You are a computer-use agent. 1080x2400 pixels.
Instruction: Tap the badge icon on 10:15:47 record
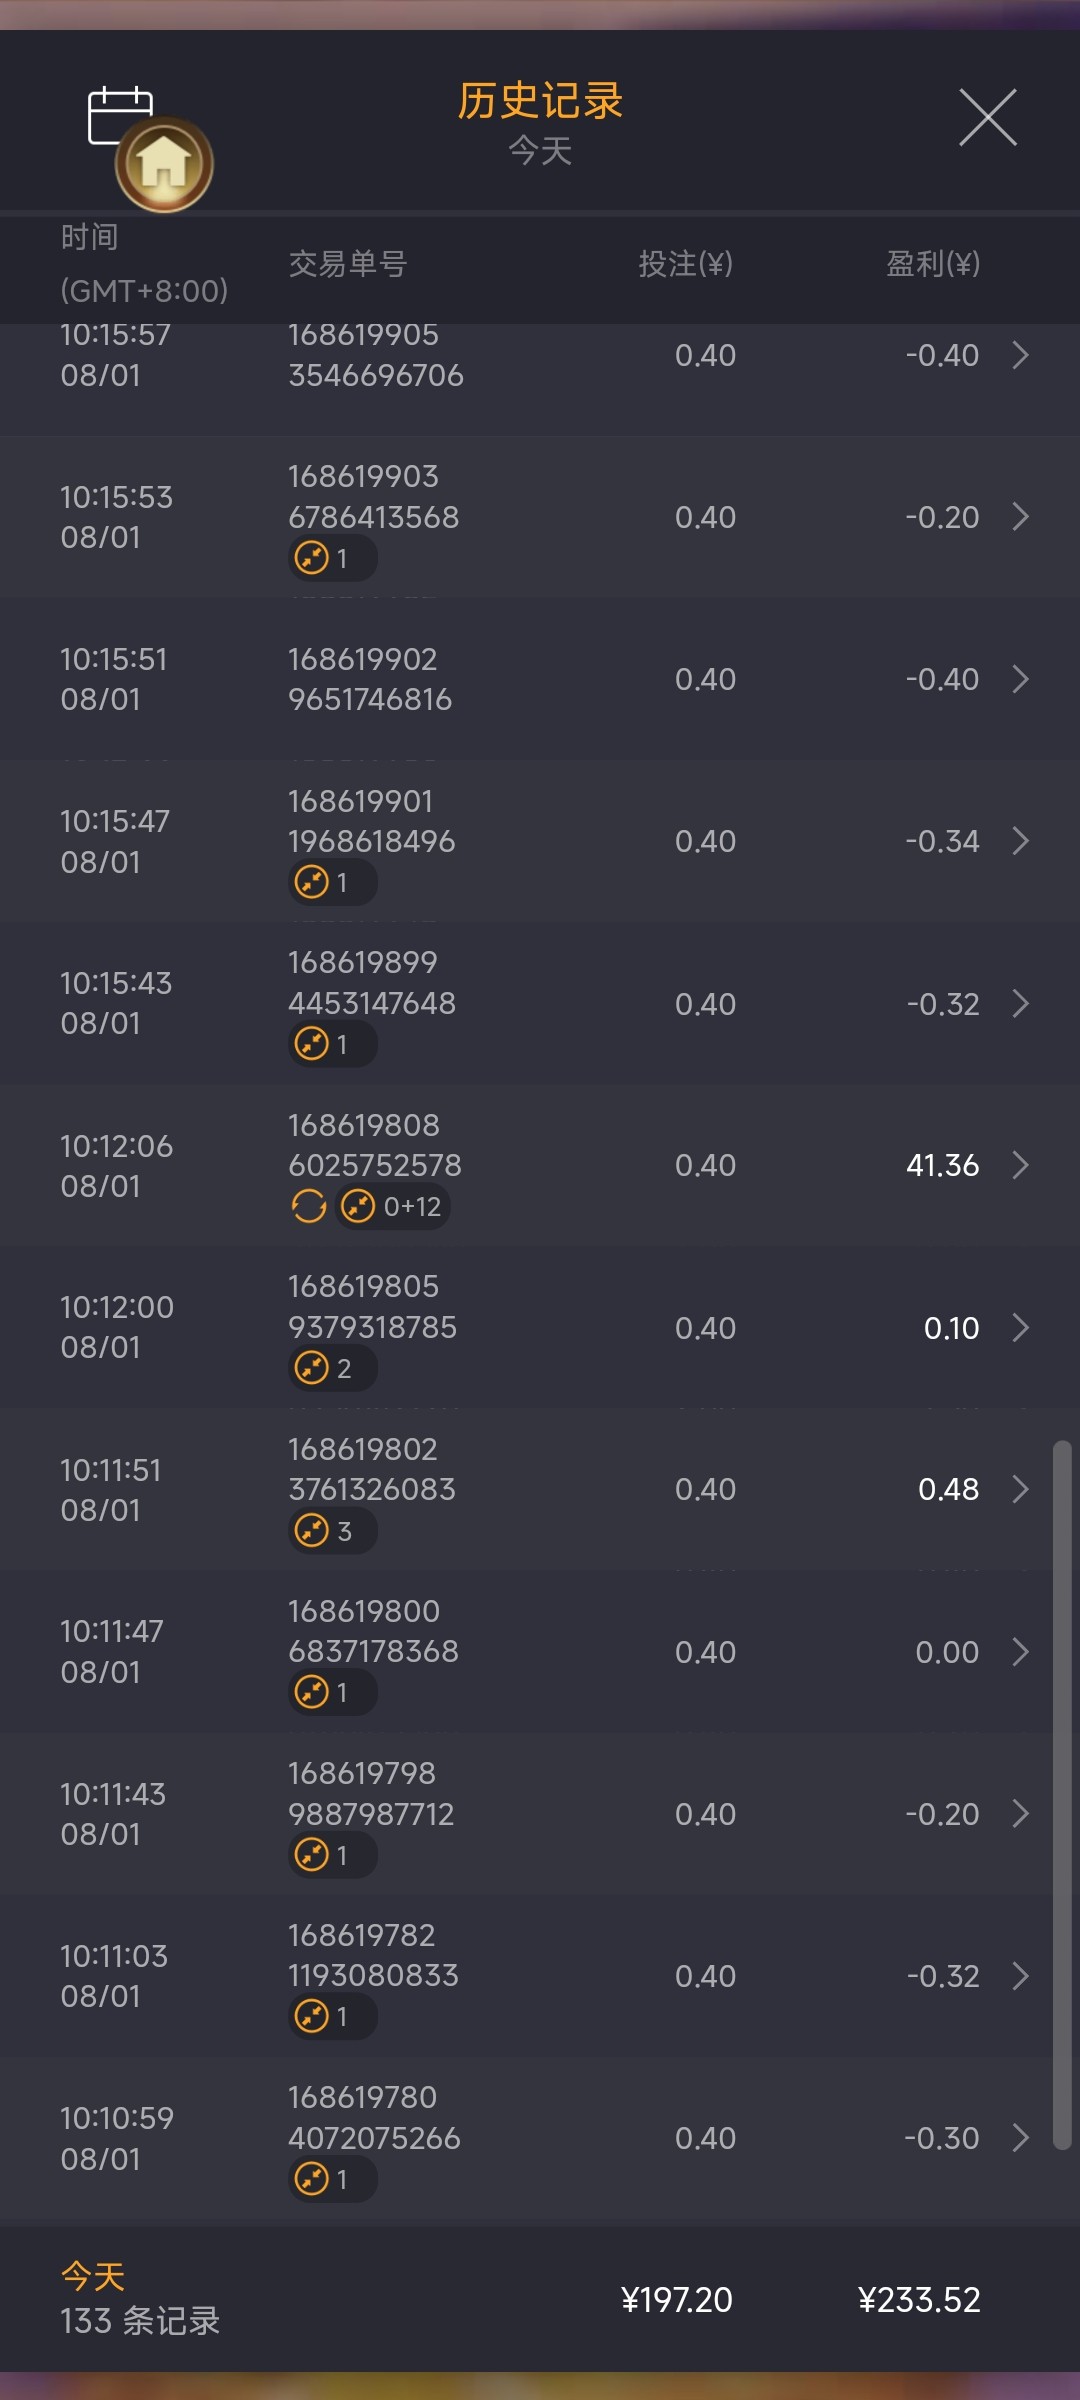[332, 883]
